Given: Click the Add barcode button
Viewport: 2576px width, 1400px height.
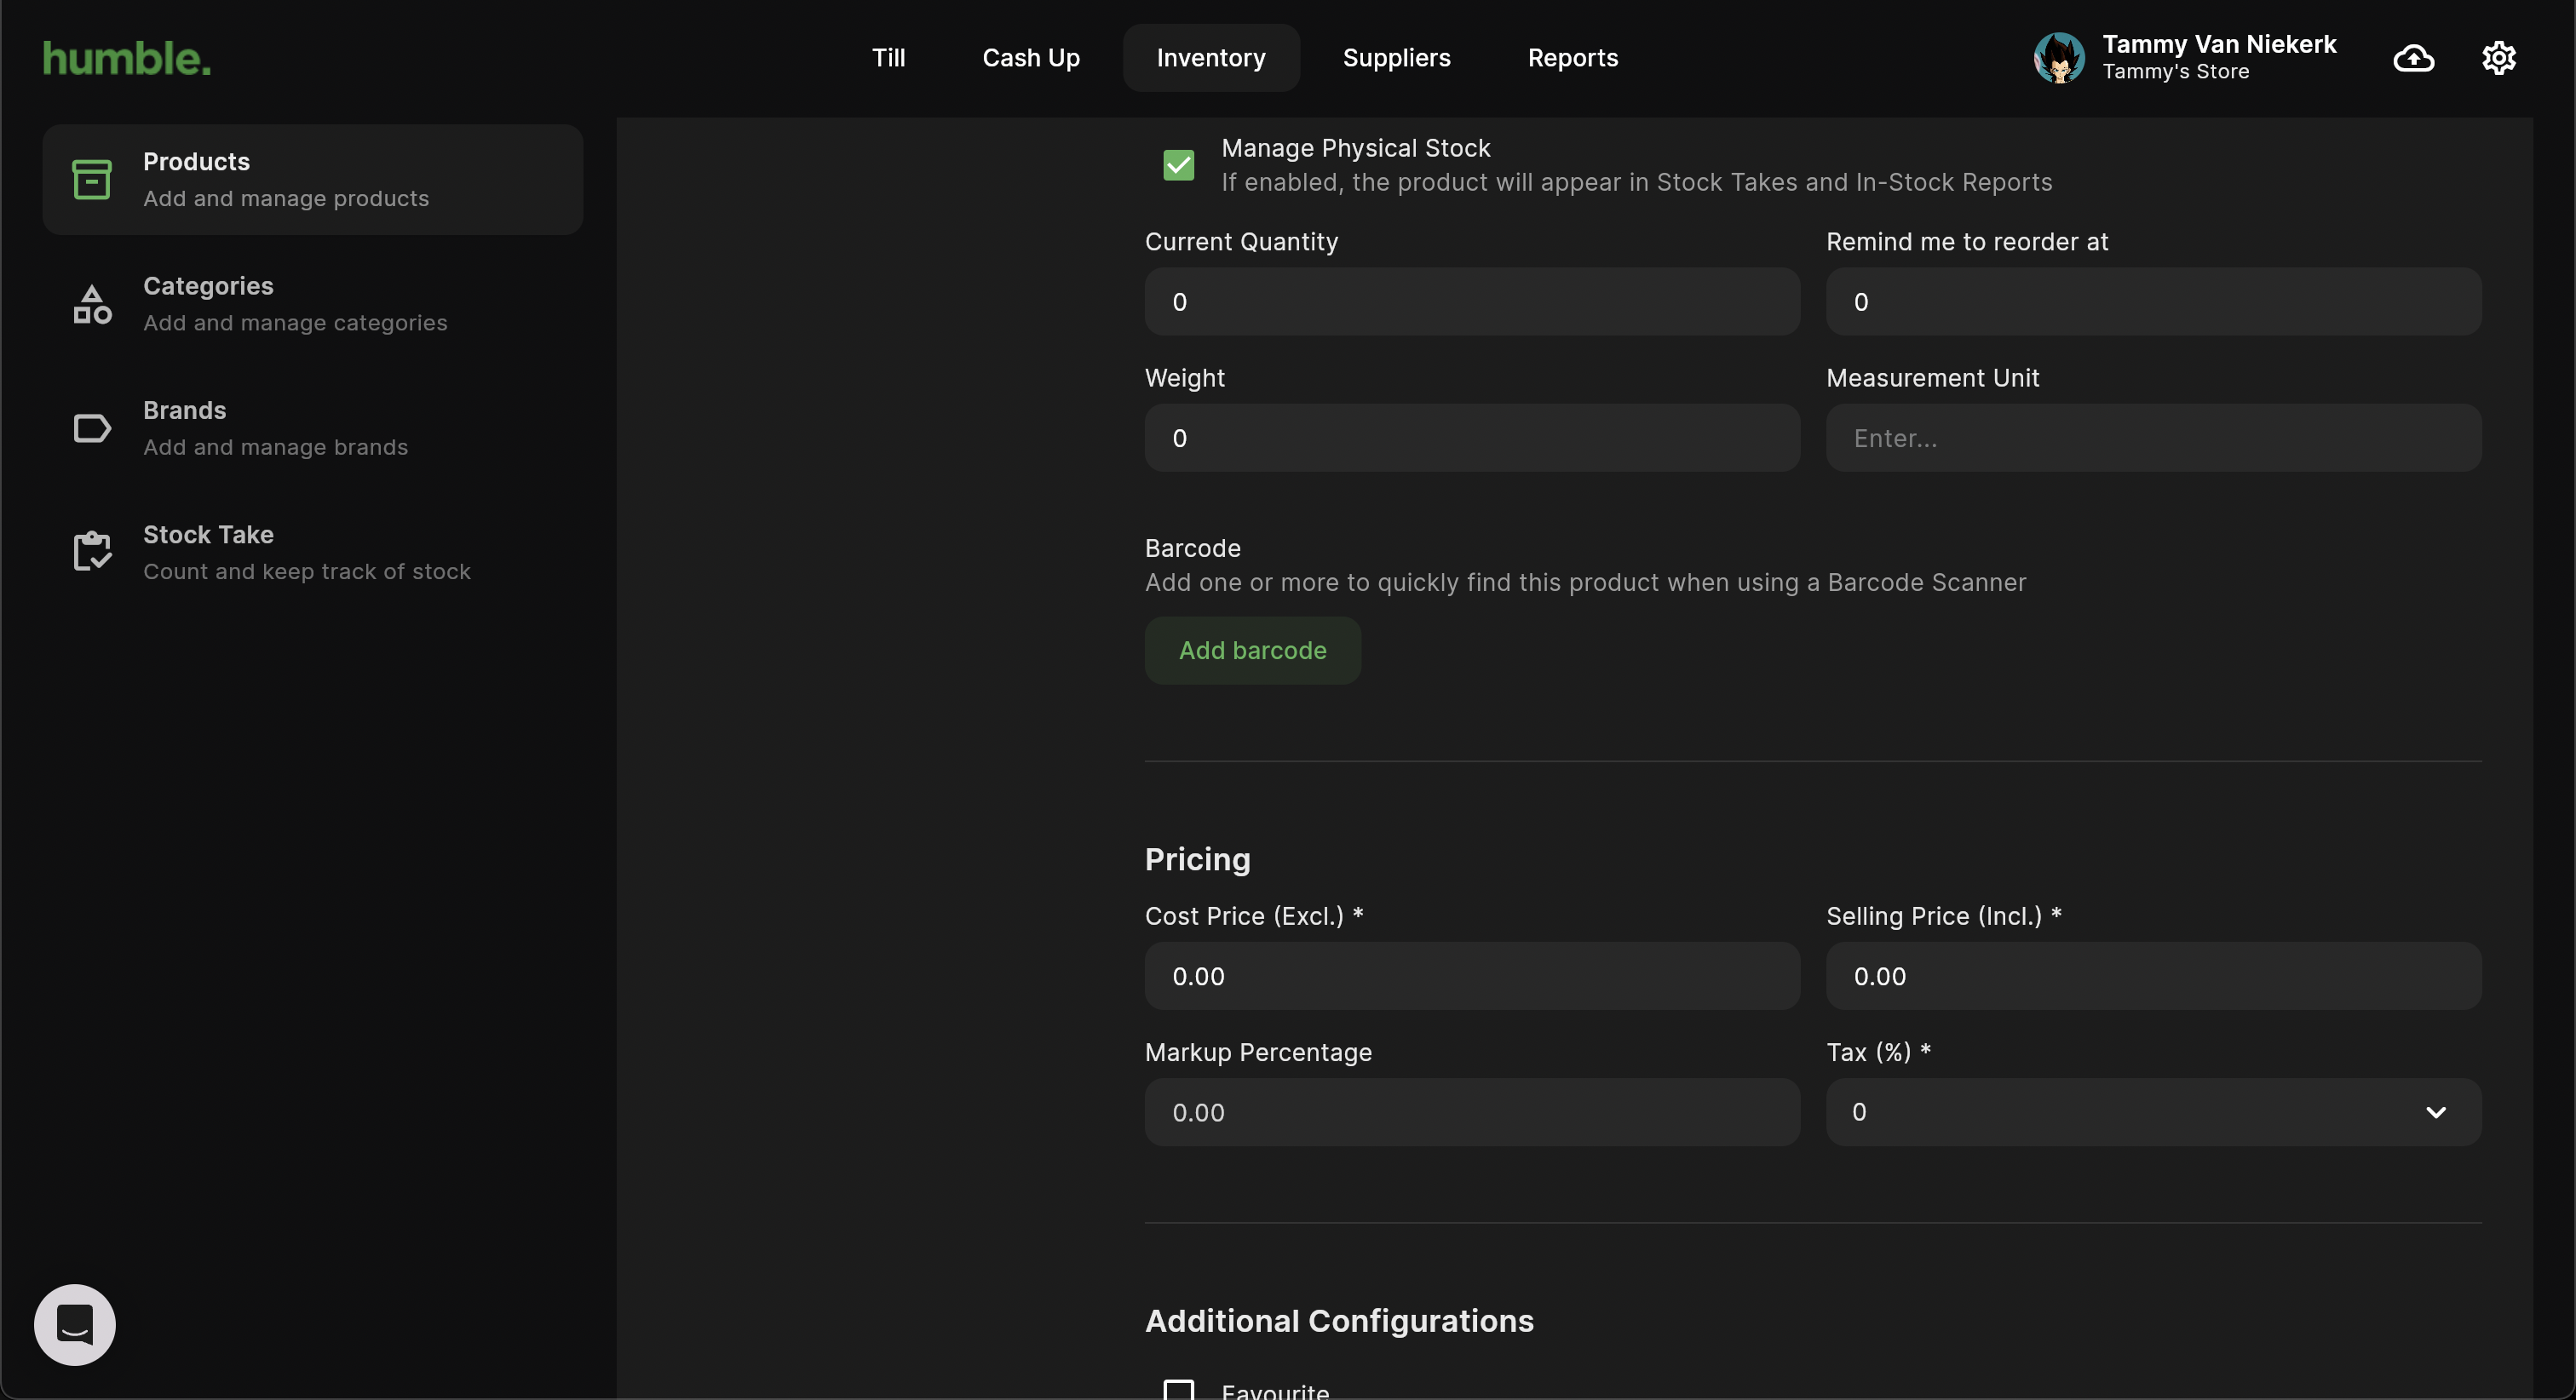Looking at the screenshot, I should (x=1252, y=650).
